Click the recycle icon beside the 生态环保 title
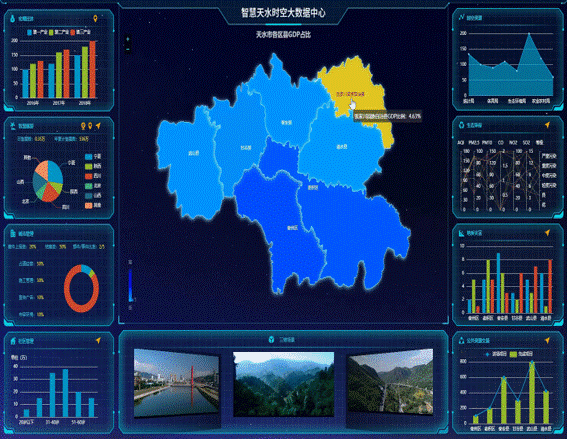The width and height of the screenshot is (567, 439). point(461,125)
